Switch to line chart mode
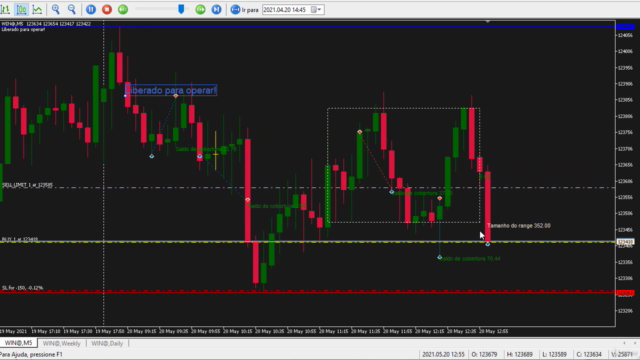 (x=37, y=9)
